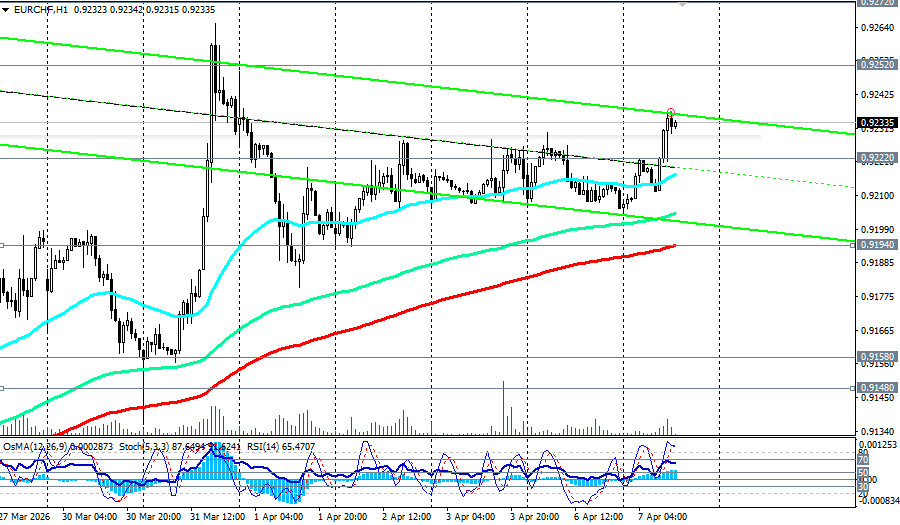Select the 0.91940 price level label
The width and height of the screenshot is (900, 525).
[x=876, y=244]
